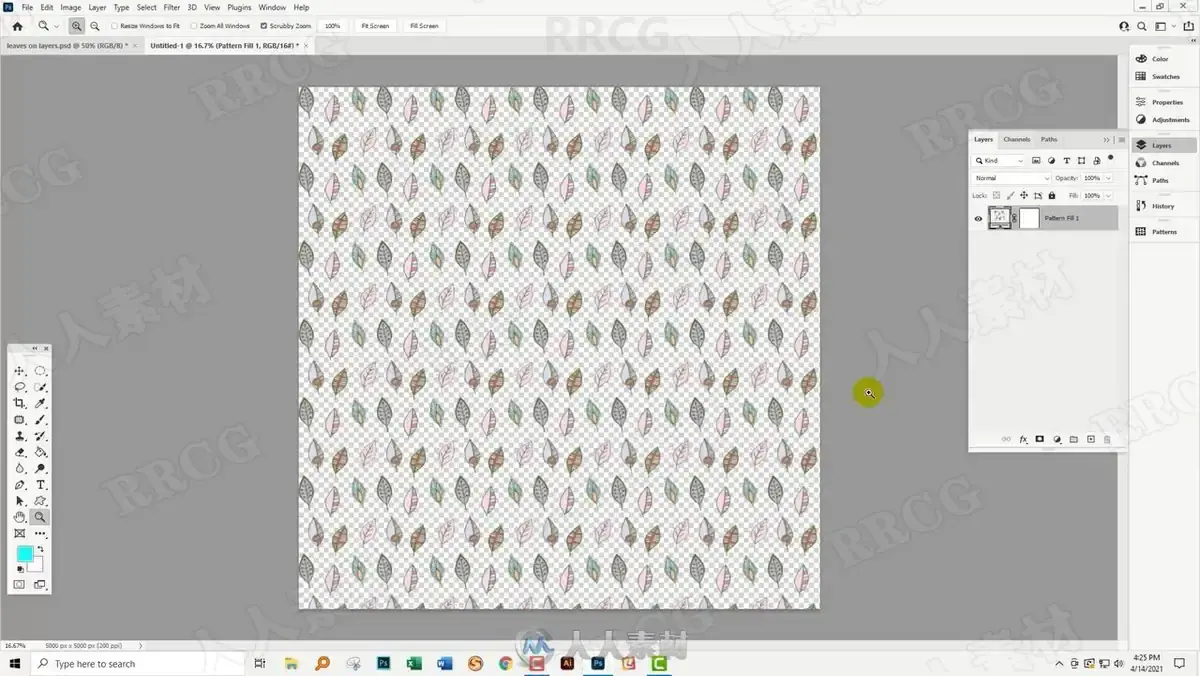Toggle Quick Mask mode
The width and height of the screenshot is (1200, 676).
click(x=19, y=584)
